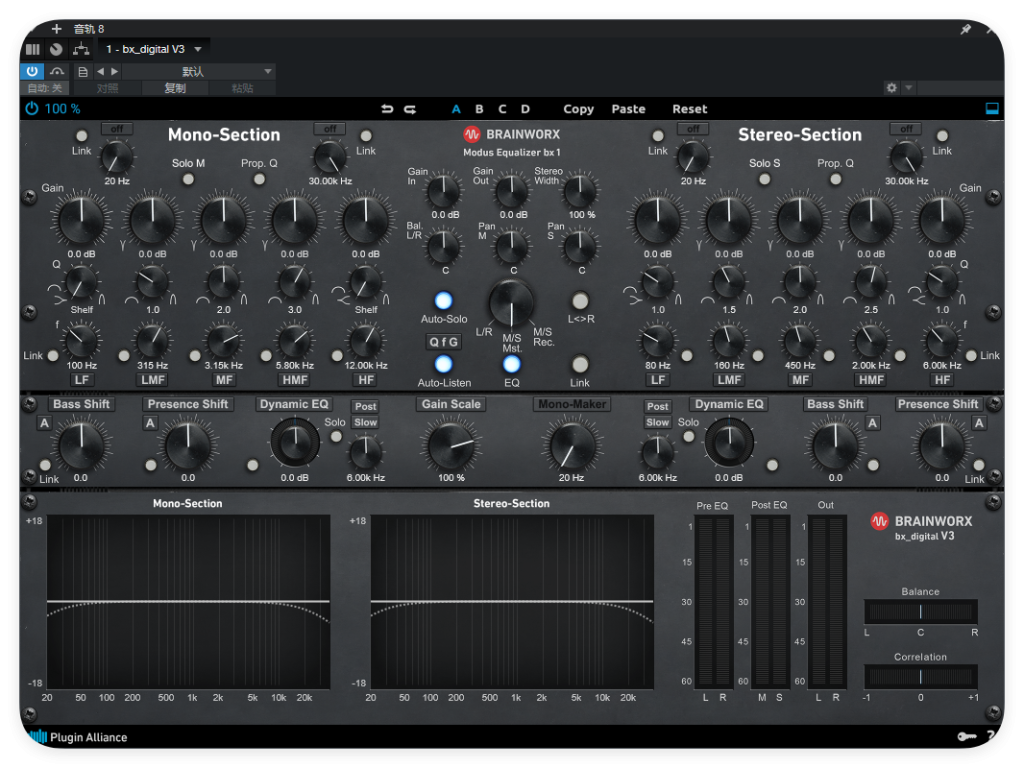Enable Solo M in the Mono-Section
This screenshot has height=768, width=1024.
(x=188, y=179)
